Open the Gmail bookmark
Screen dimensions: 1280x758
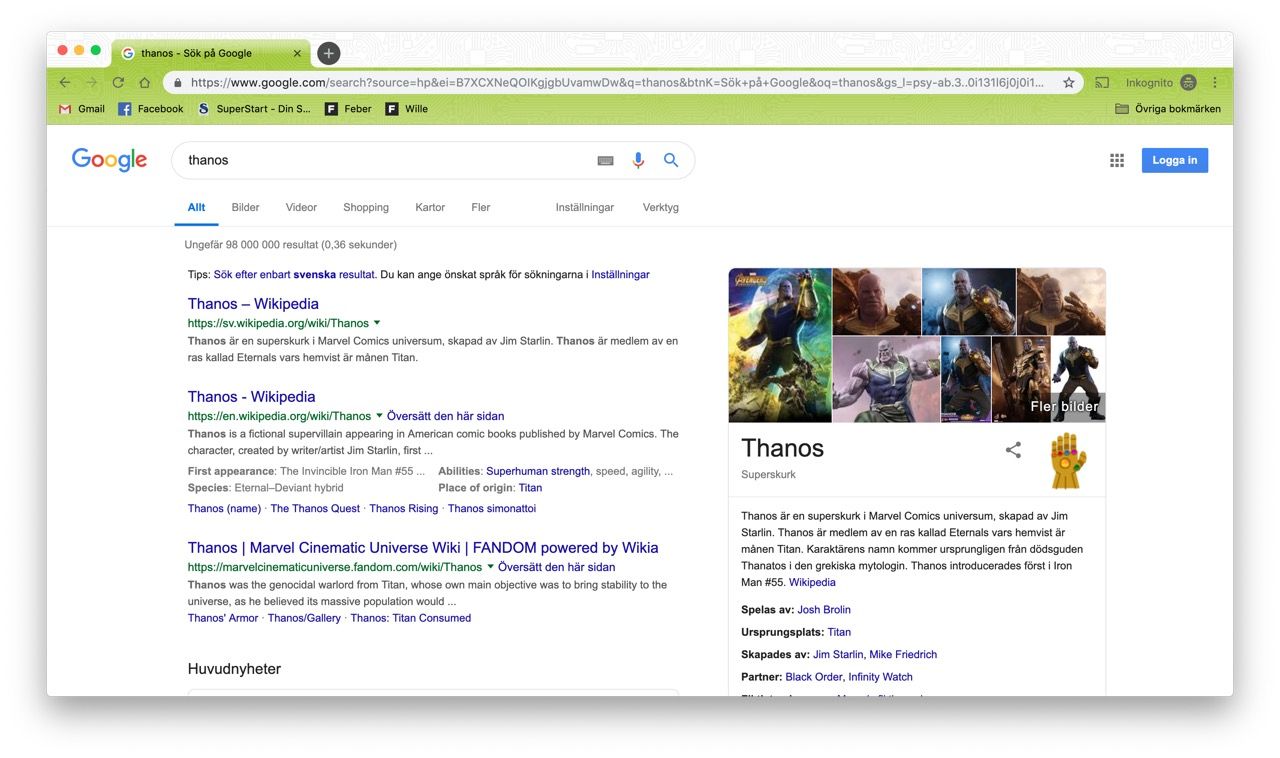tap(82, 109)
